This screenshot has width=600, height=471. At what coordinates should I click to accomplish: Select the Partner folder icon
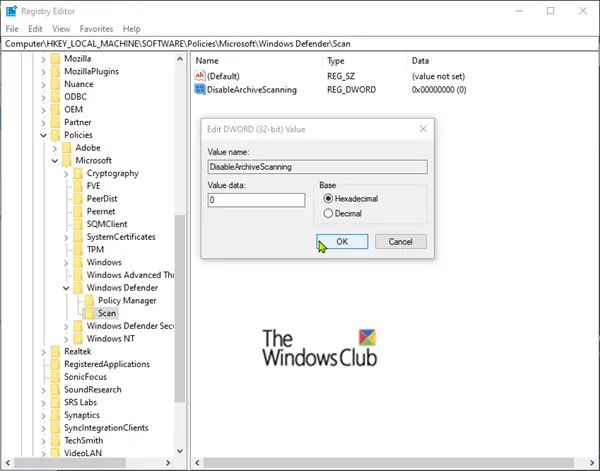55,122
